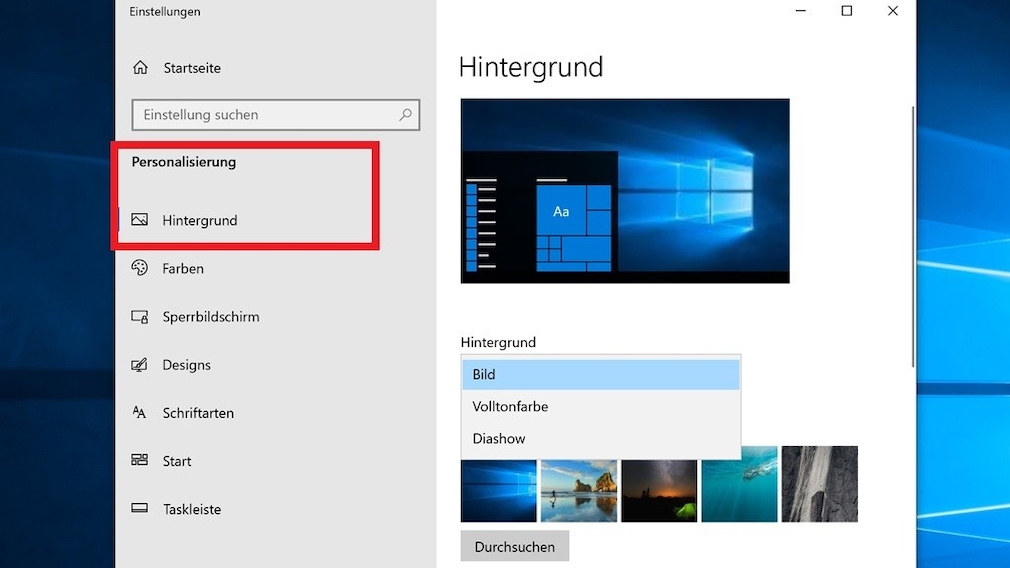Click the Taskleiste taskbar icon
The image size is (1010, 568).
140,509
